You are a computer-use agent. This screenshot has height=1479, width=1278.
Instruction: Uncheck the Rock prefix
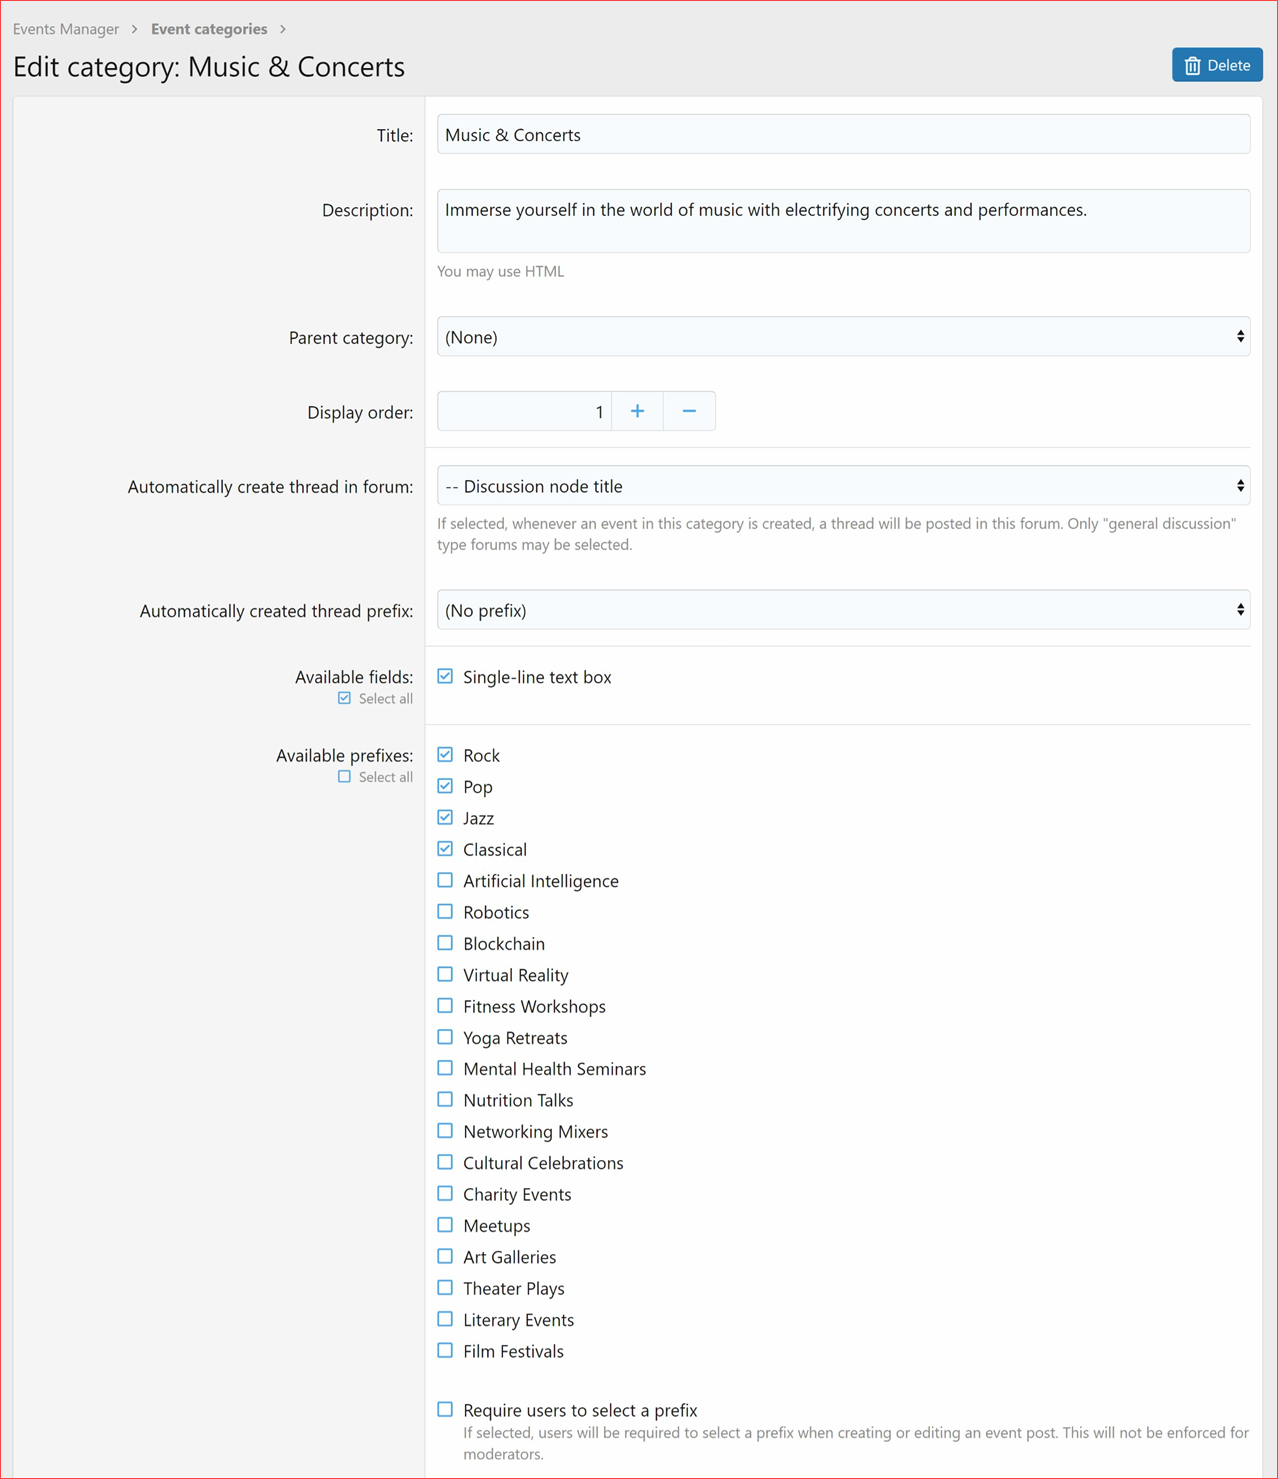445,754
